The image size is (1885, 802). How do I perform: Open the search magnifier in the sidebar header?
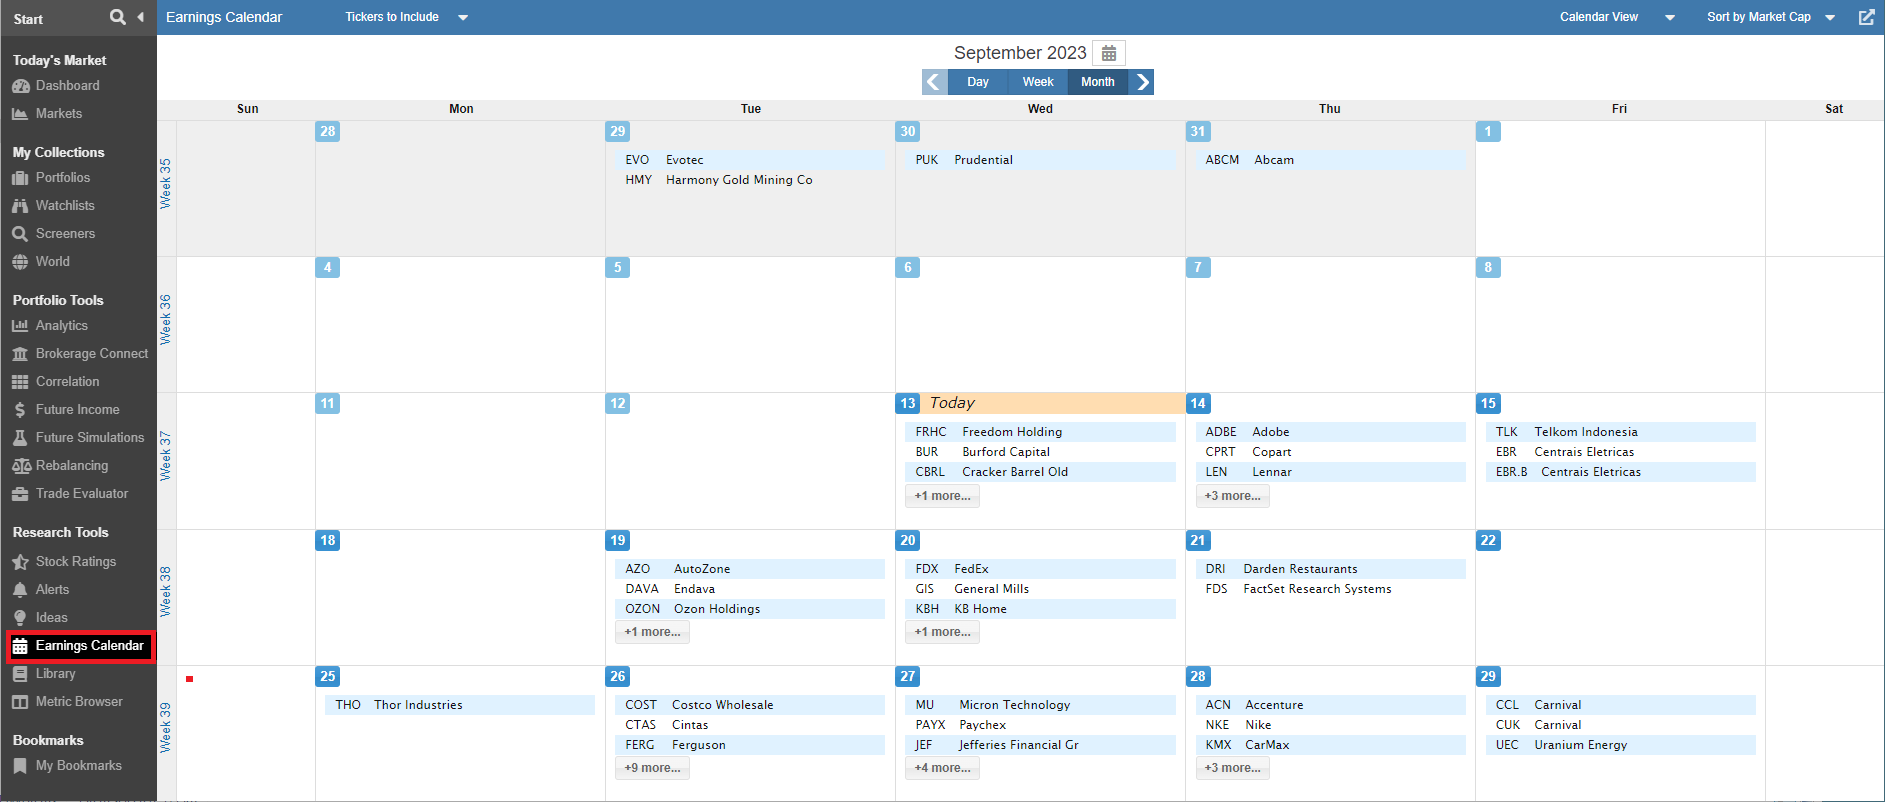click(x=117, y=17)
